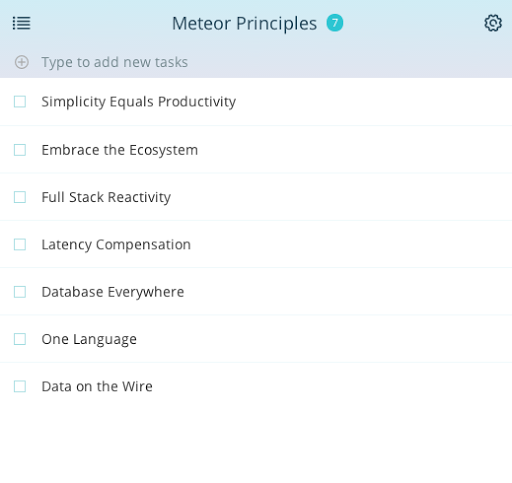Viewport: 512px width, 483px height.
Task: Open the lists menu hamburger icon
Action: [x=22, y=23]
